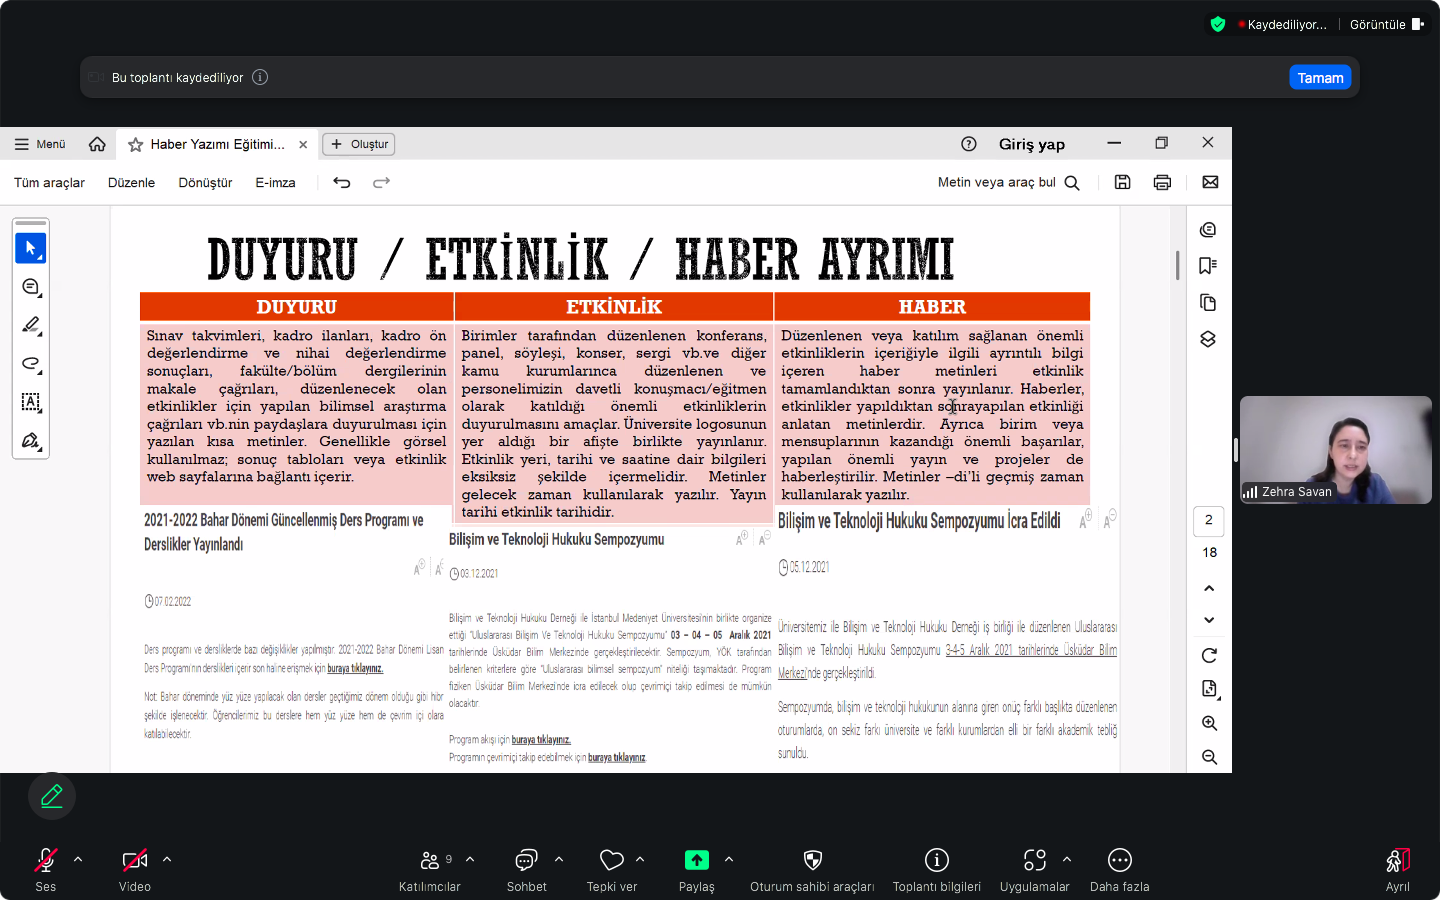Click the Tamam button in the notification

(x=1320, y=78)
